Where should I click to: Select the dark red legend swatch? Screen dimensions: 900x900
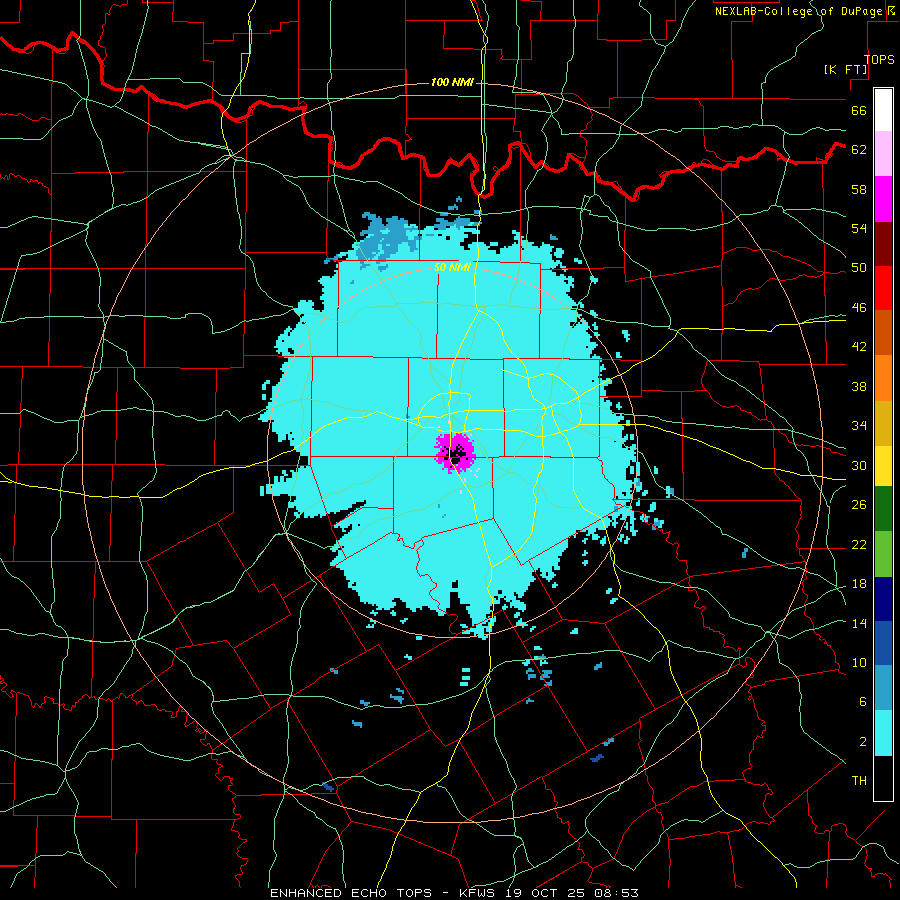[883, 243]
